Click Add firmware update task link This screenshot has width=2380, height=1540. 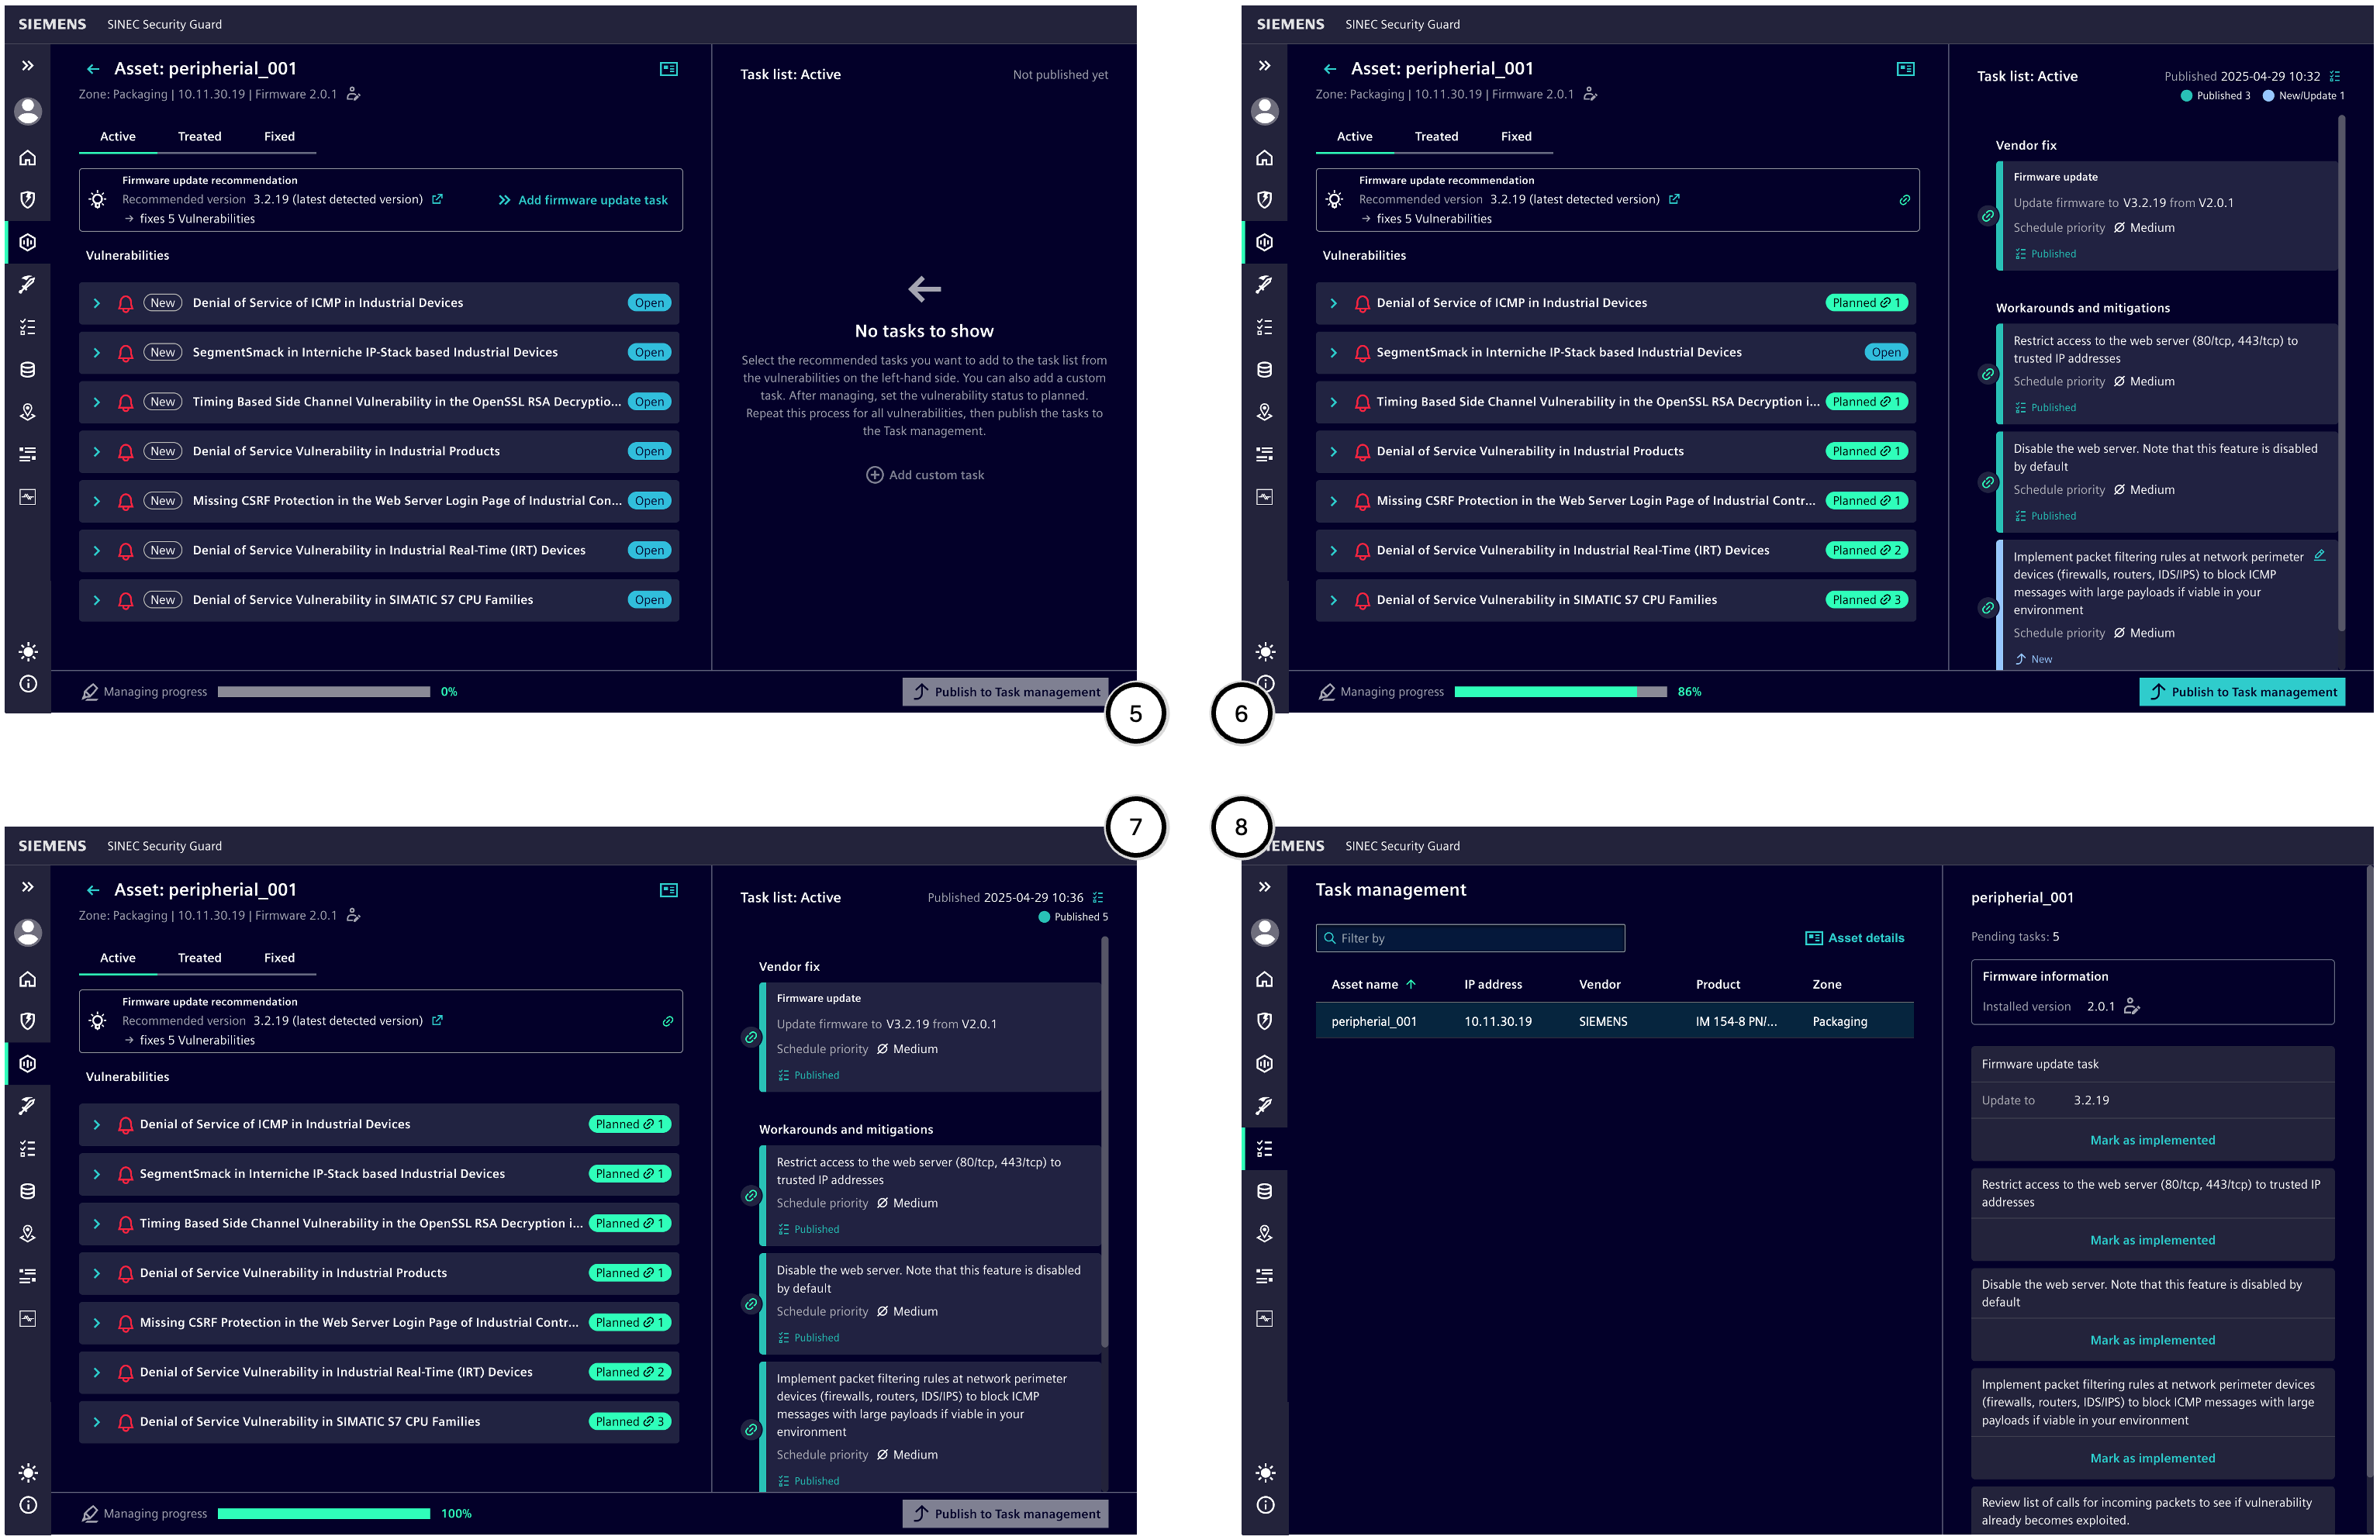click(583, 200)
